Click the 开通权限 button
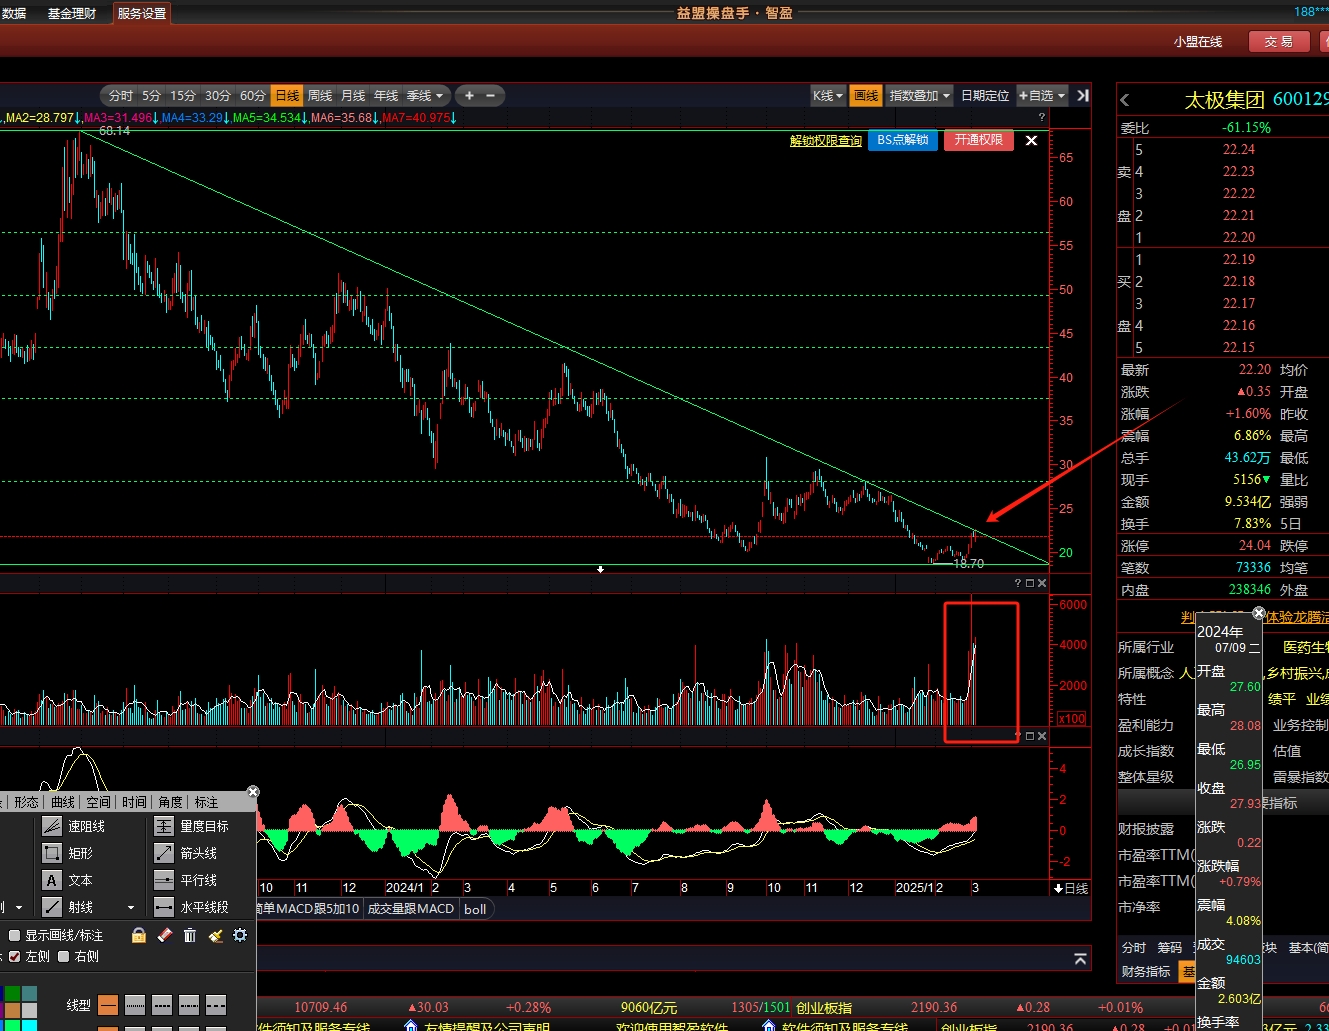This screenshot has height=1031, width=1329. coord(979,140)
